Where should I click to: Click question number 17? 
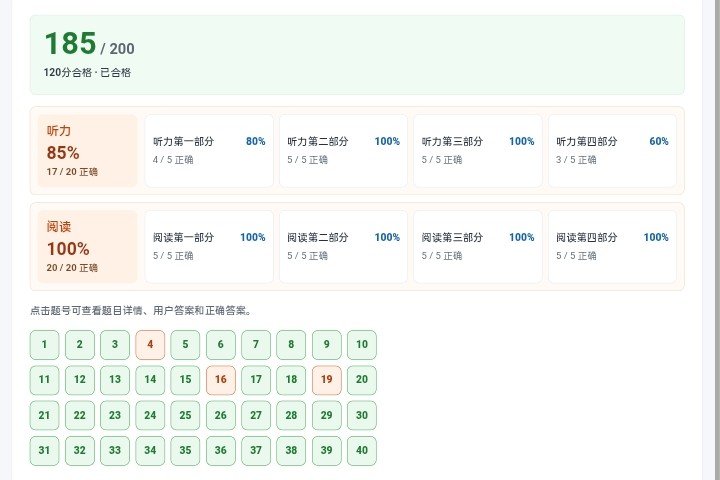[256, 380]
